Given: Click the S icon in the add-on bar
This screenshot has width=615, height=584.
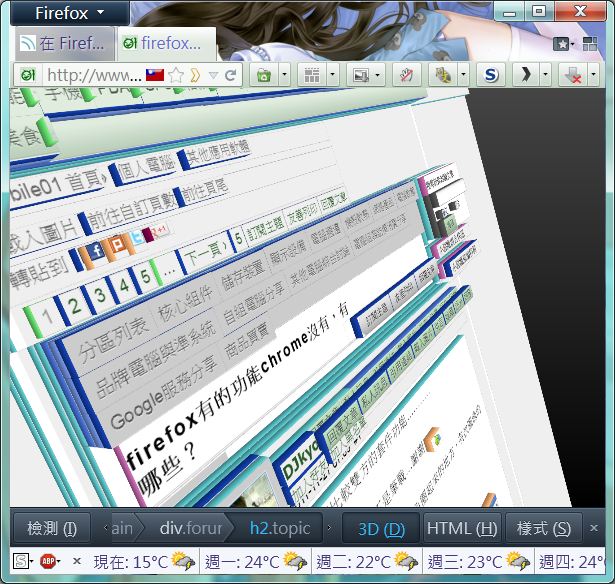Looking at the screenshot, I should (x=20, y=561).
